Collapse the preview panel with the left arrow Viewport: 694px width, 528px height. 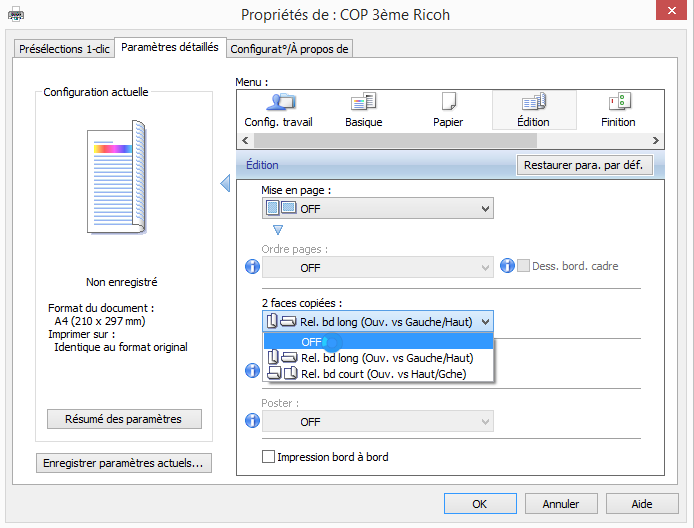[x=225, y=183]
